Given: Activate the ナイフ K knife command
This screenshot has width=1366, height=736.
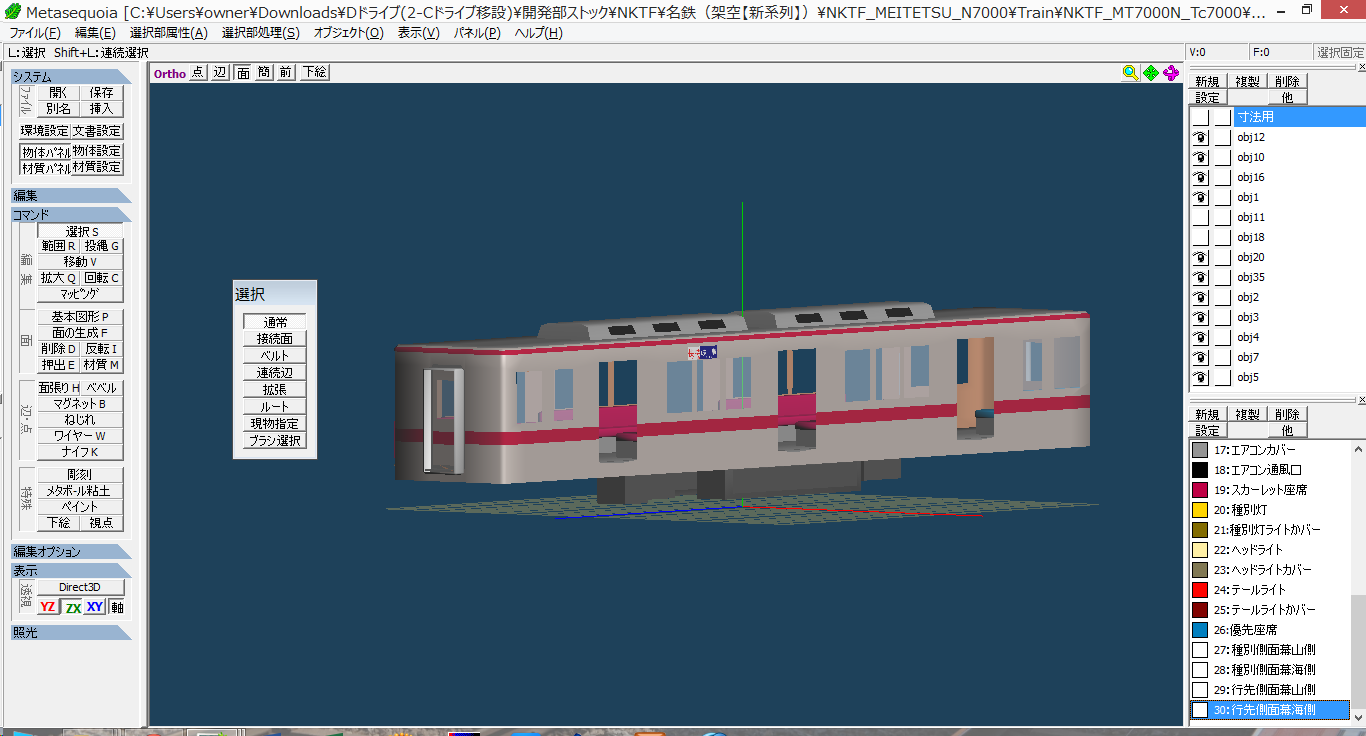Looking at the screenshot, I should coord(81,452).
